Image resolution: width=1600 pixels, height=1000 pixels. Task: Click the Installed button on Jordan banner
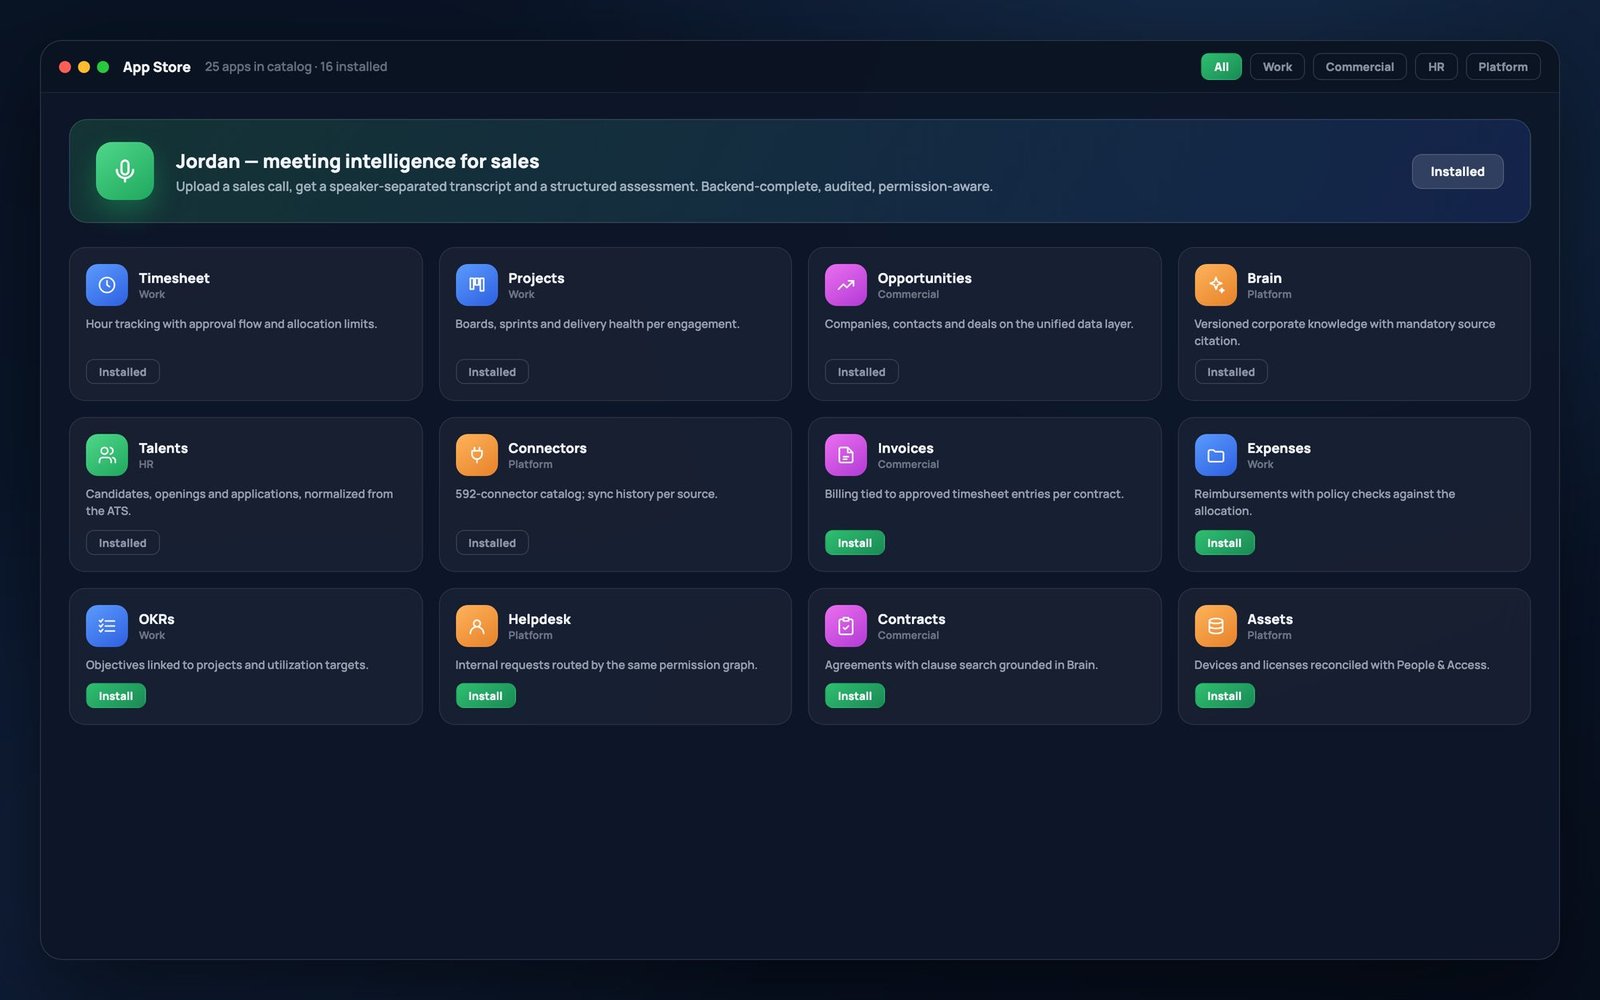1457,171
